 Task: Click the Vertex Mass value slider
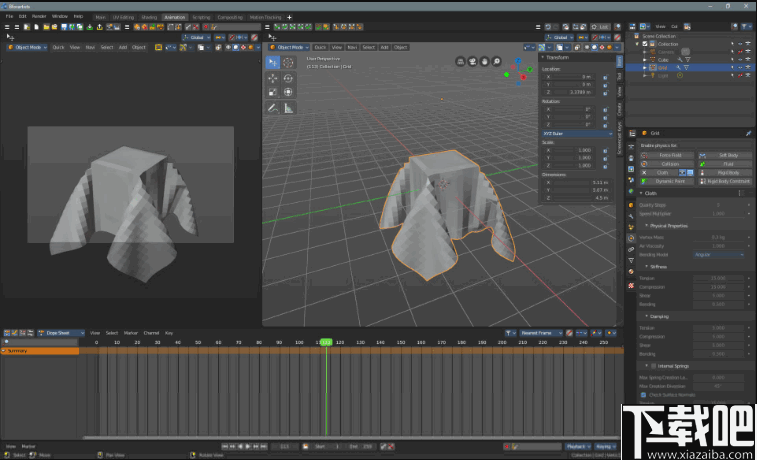click(x=719, y=237)
